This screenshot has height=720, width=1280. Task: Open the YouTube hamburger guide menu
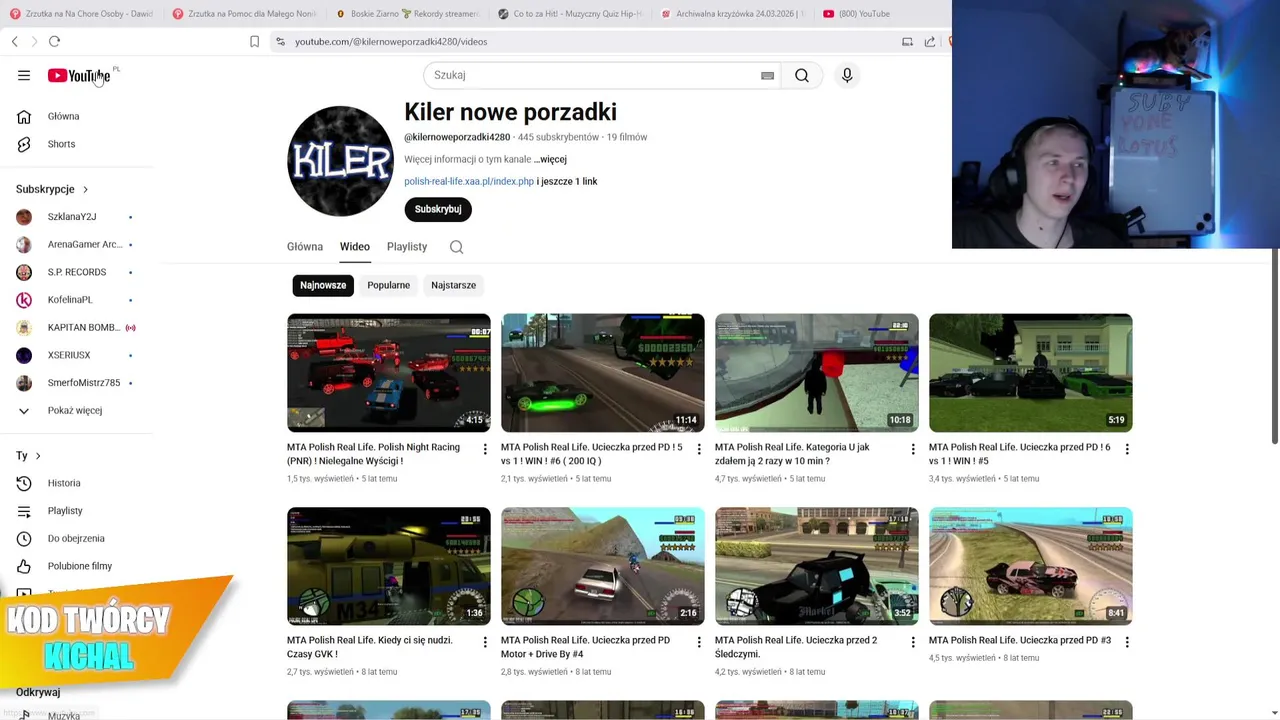pos(24,75)
